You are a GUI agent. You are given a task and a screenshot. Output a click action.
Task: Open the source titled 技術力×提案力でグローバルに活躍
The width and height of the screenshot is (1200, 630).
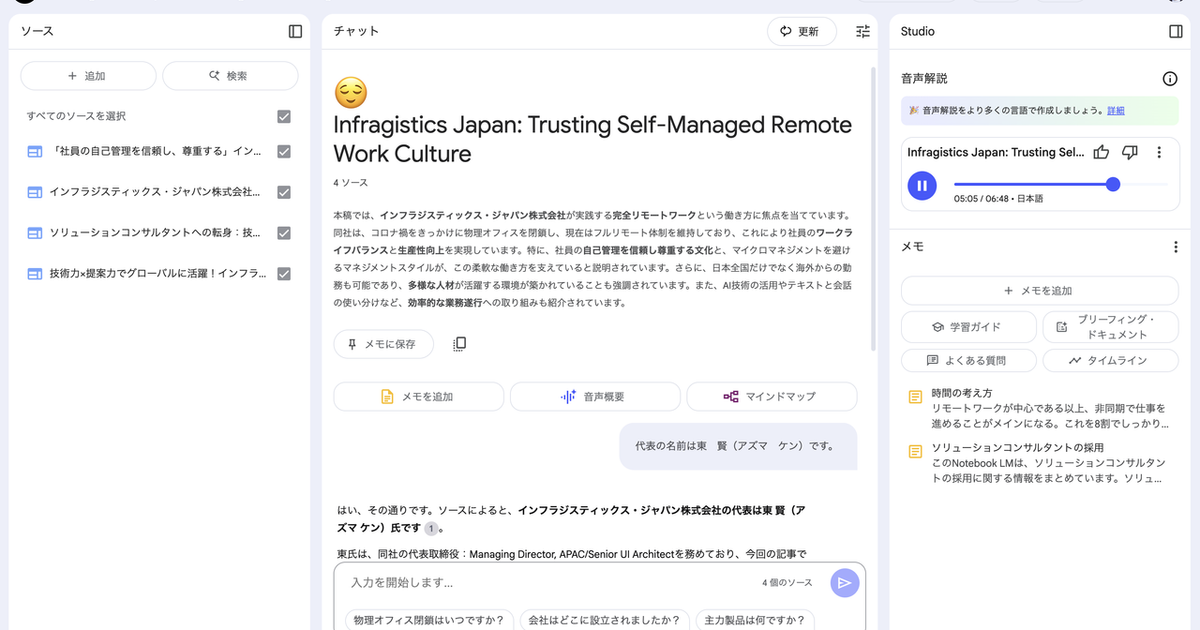click(x=158, y=274)
